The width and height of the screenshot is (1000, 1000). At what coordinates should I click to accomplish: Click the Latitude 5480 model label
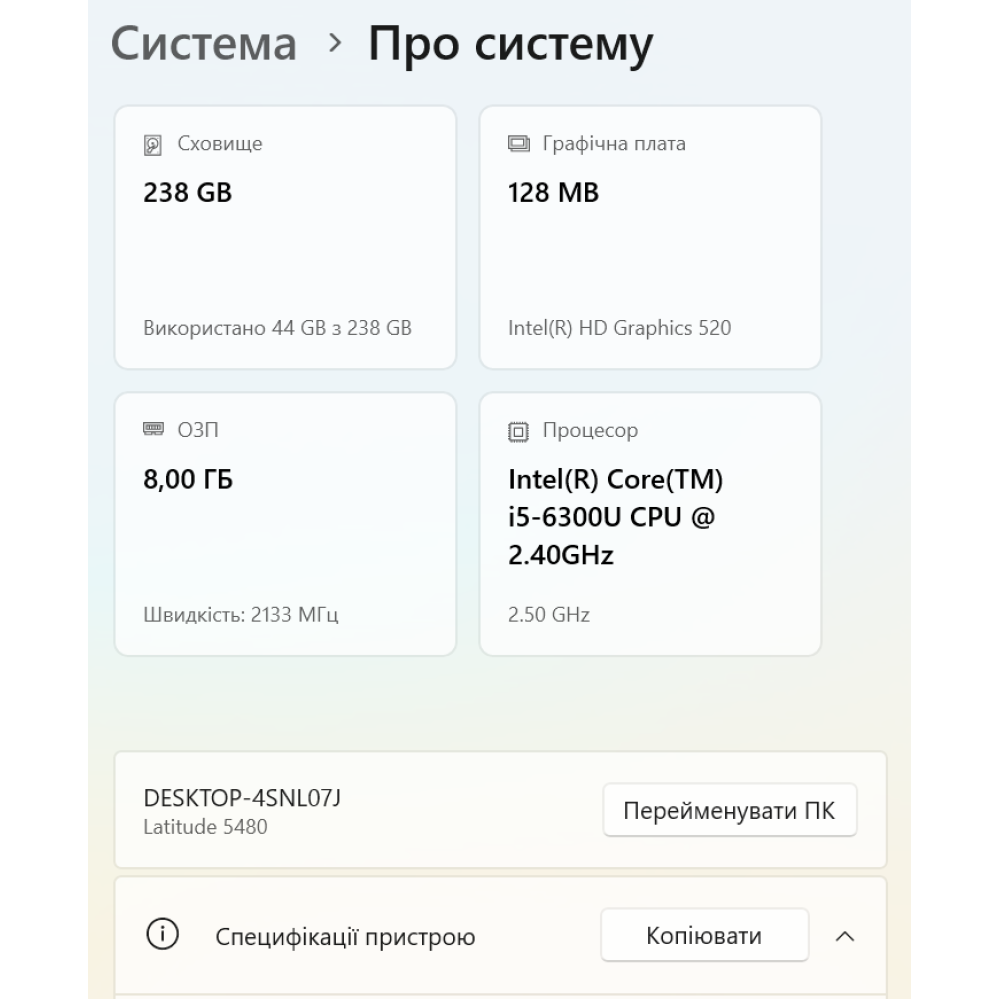pos(205,827)
